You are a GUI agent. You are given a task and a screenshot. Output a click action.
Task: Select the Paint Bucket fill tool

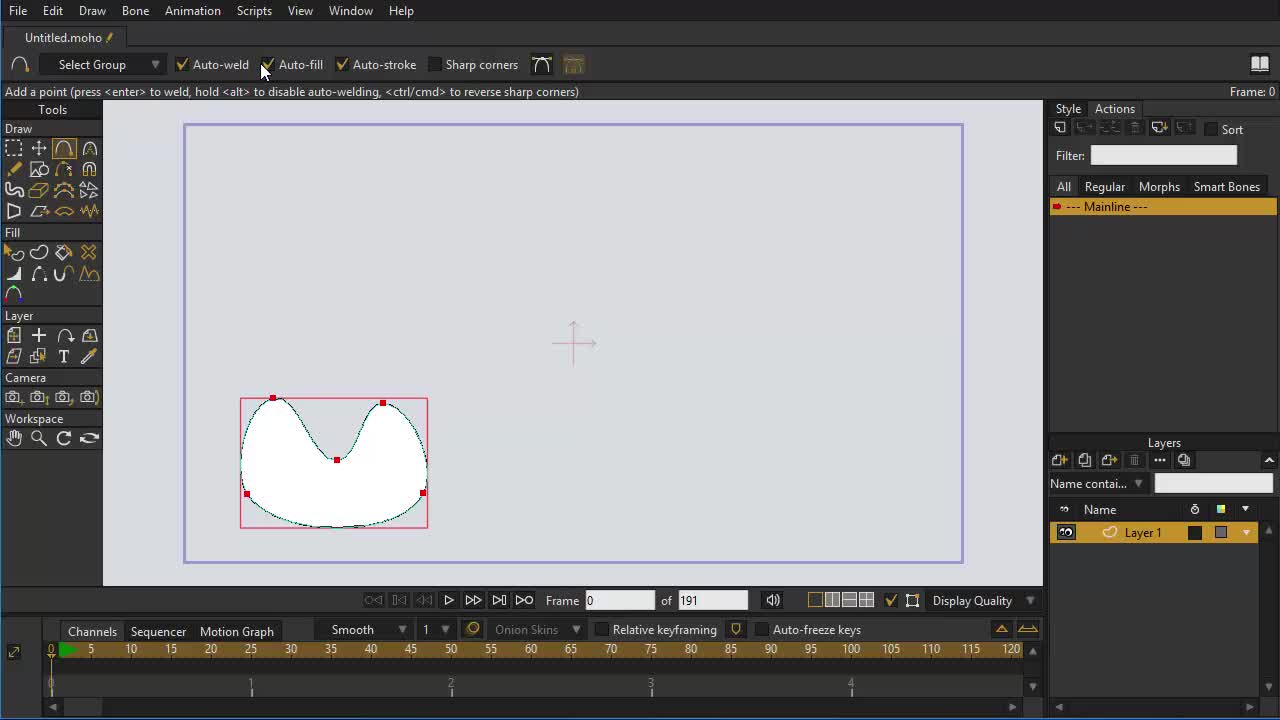(x=64, y=253)
